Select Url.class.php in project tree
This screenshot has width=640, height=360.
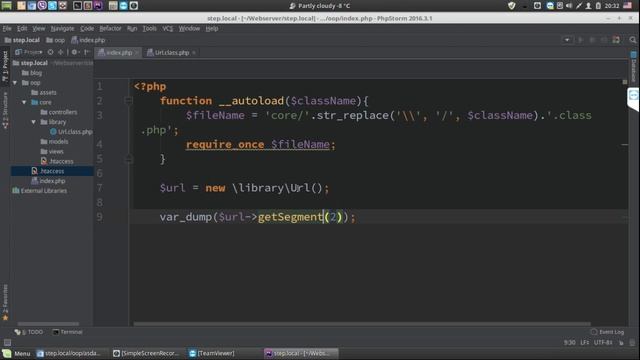click(71, 132)
